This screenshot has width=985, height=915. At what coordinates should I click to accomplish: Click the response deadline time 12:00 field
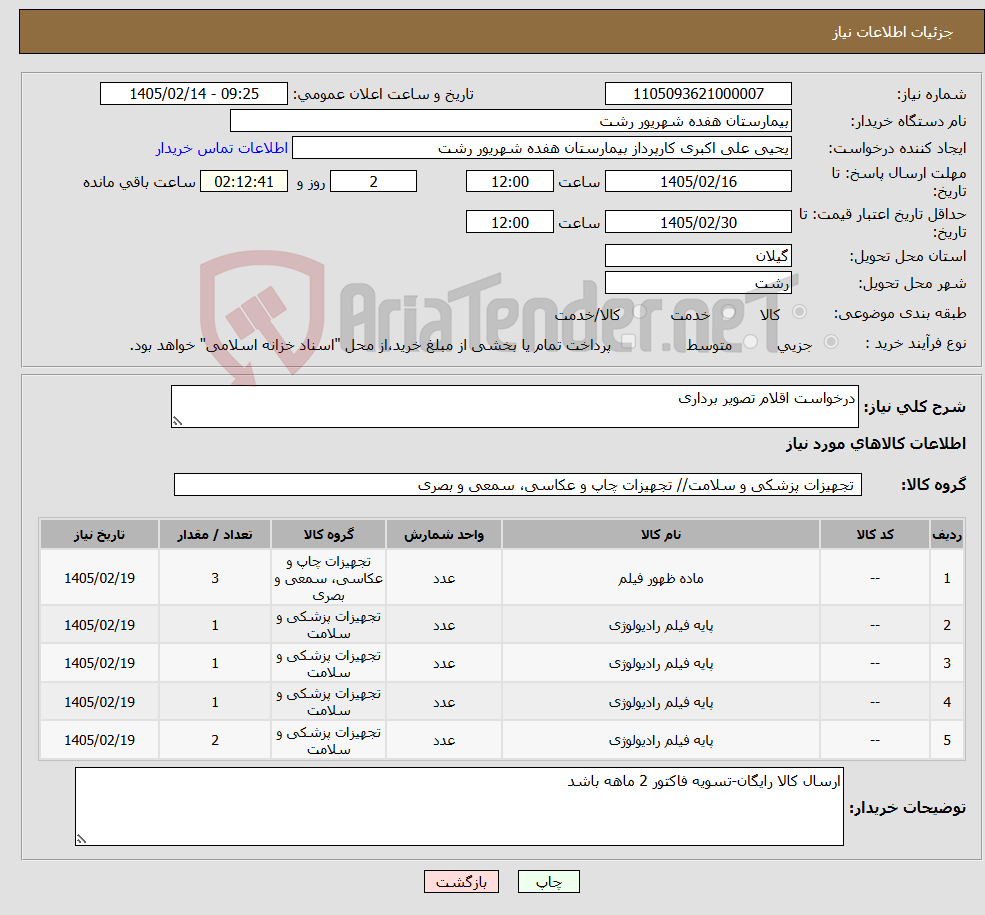coord(509,181)
